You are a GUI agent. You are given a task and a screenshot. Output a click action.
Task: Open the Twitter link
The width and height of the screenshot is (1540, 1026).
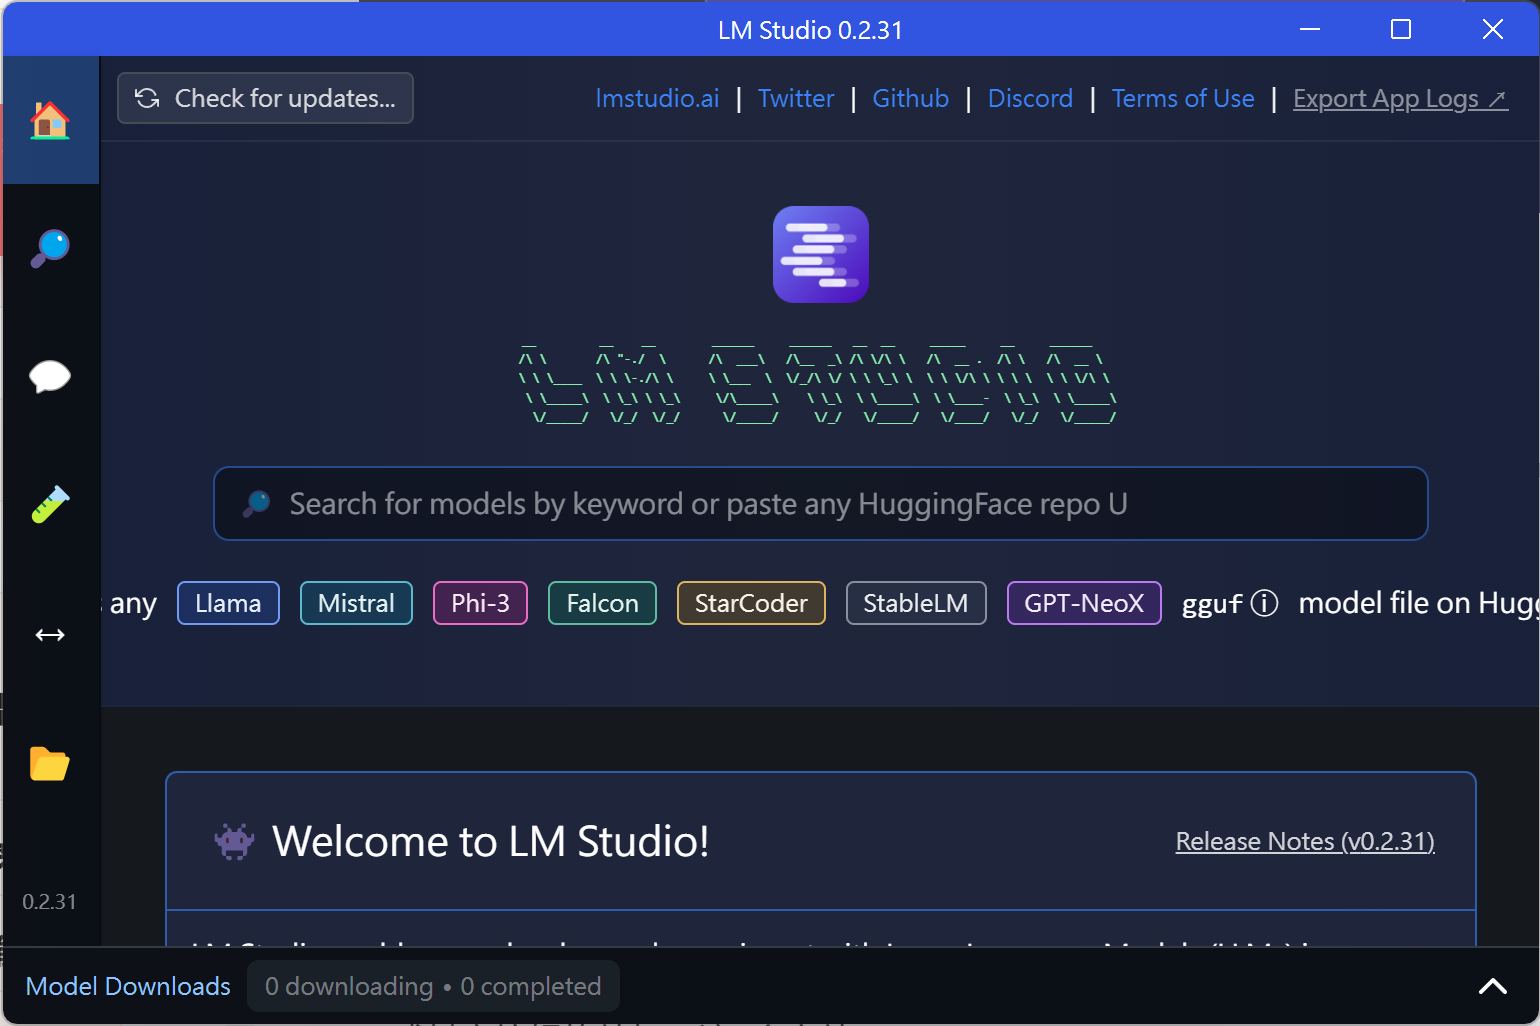796,98
